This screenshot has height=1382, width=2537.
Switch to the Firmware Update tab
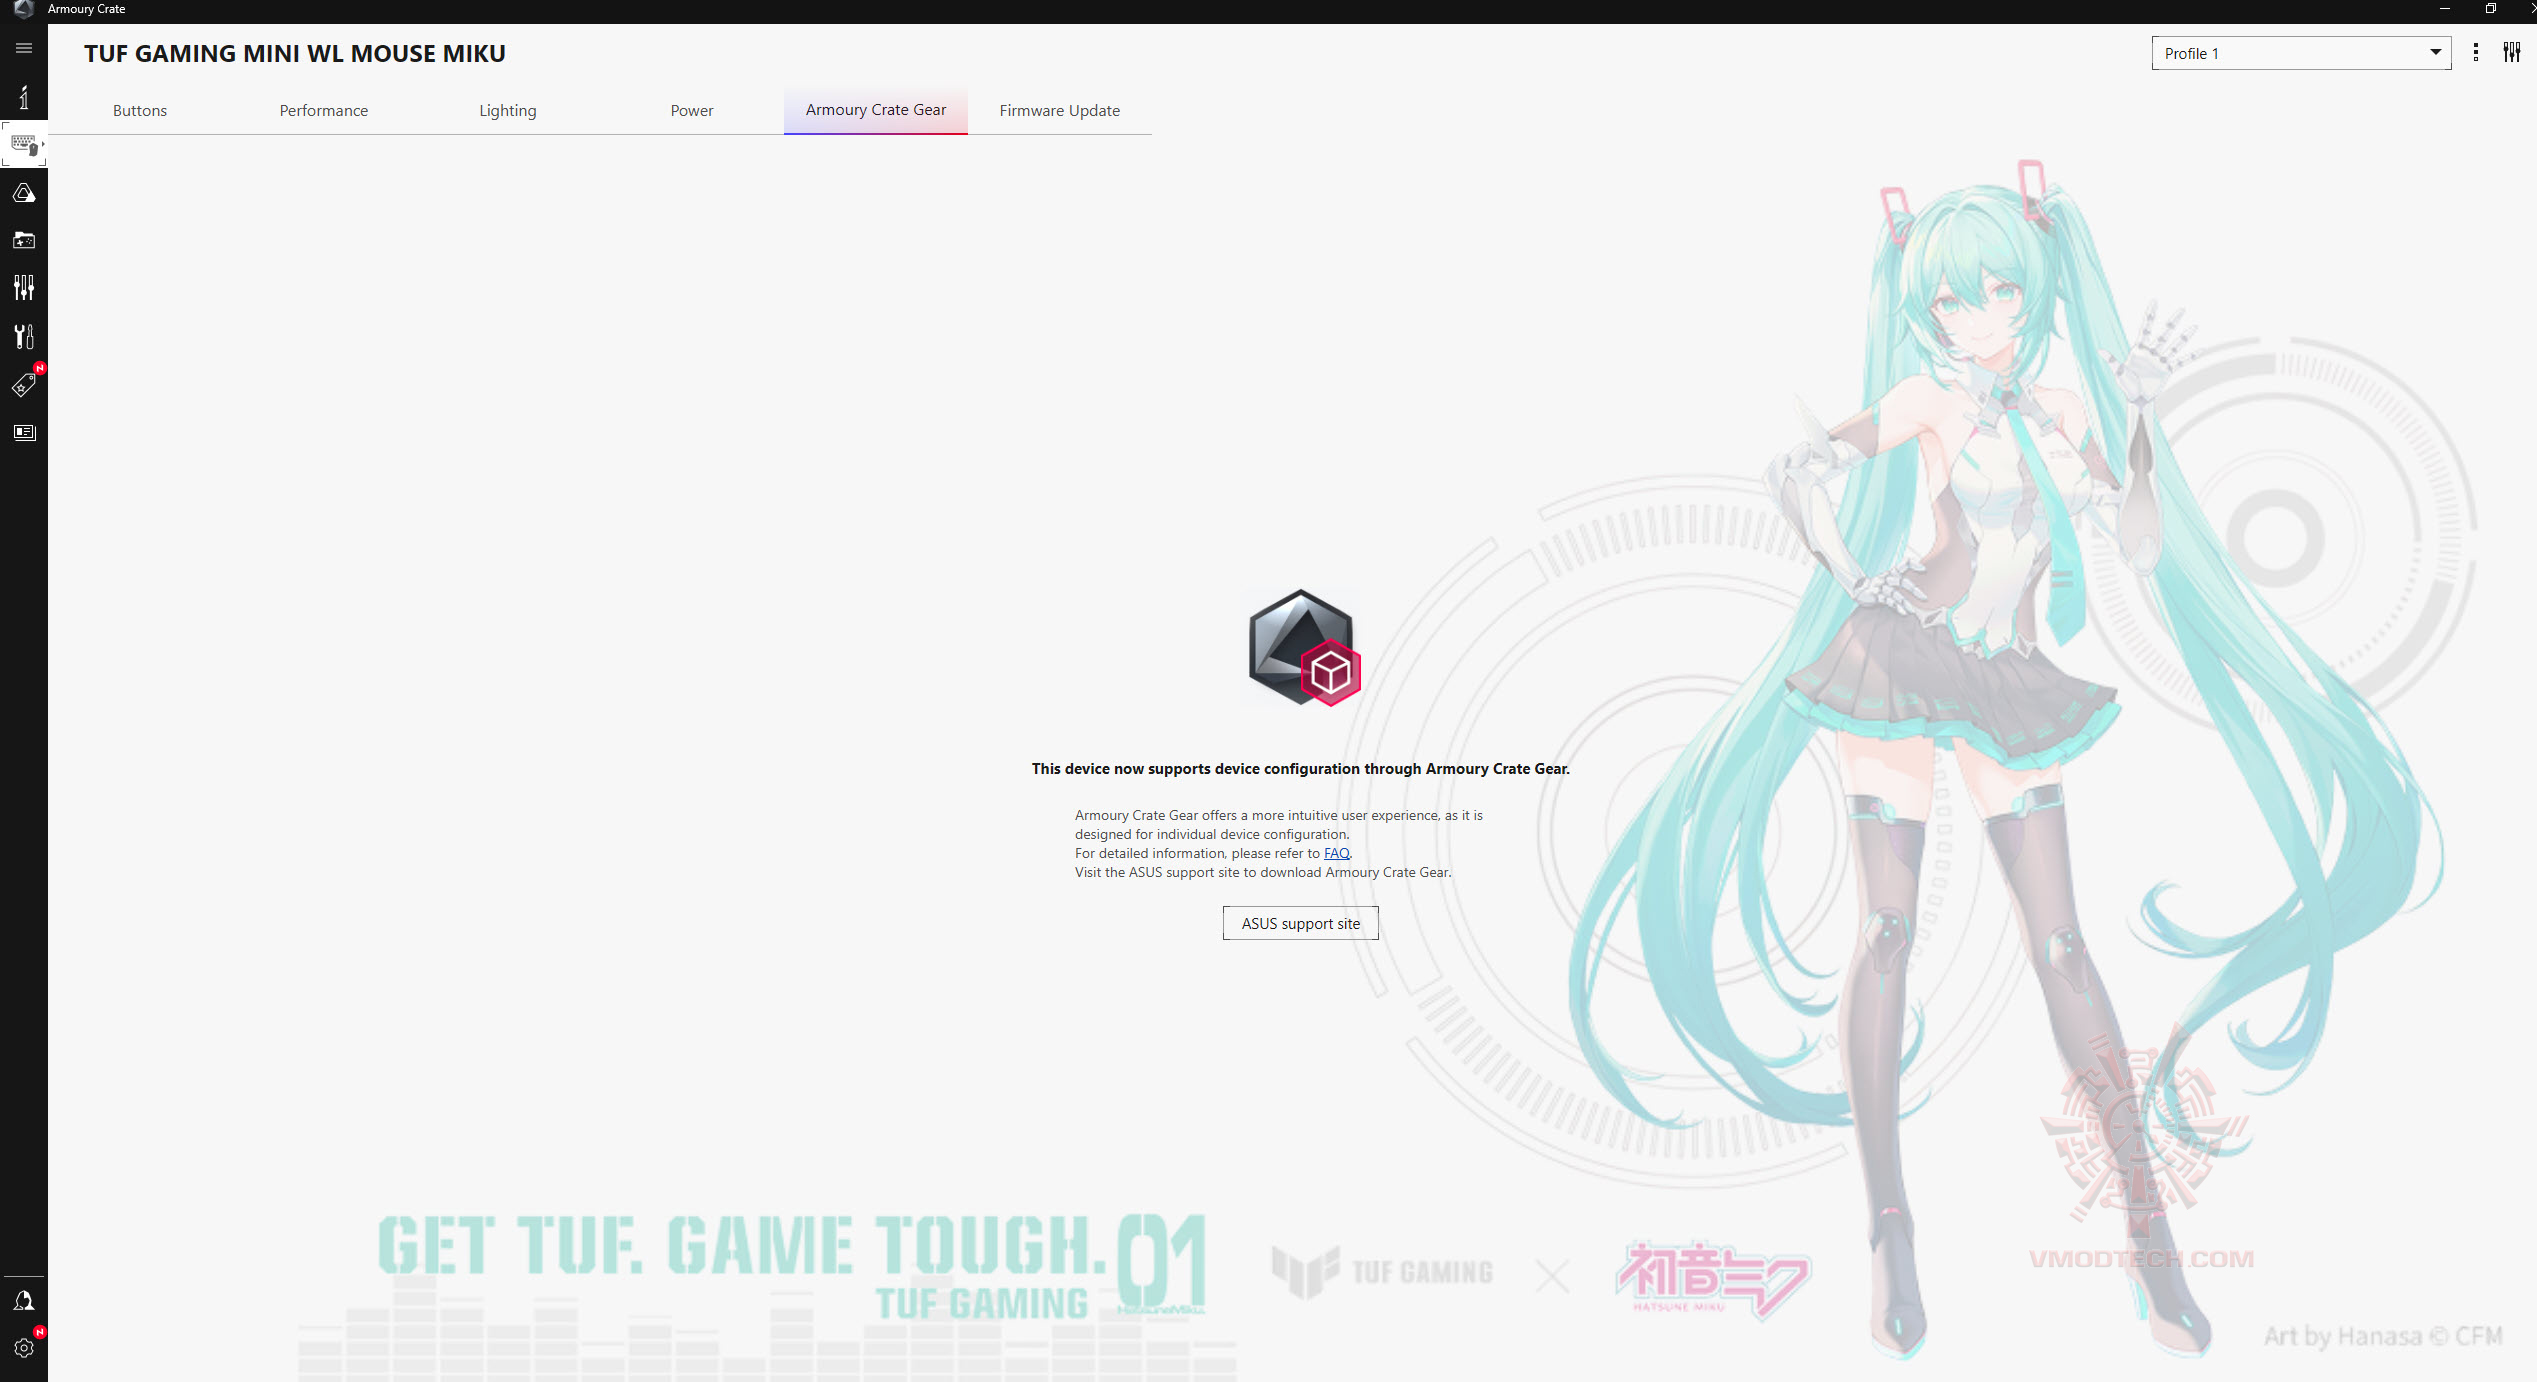tap(1059, 110)
